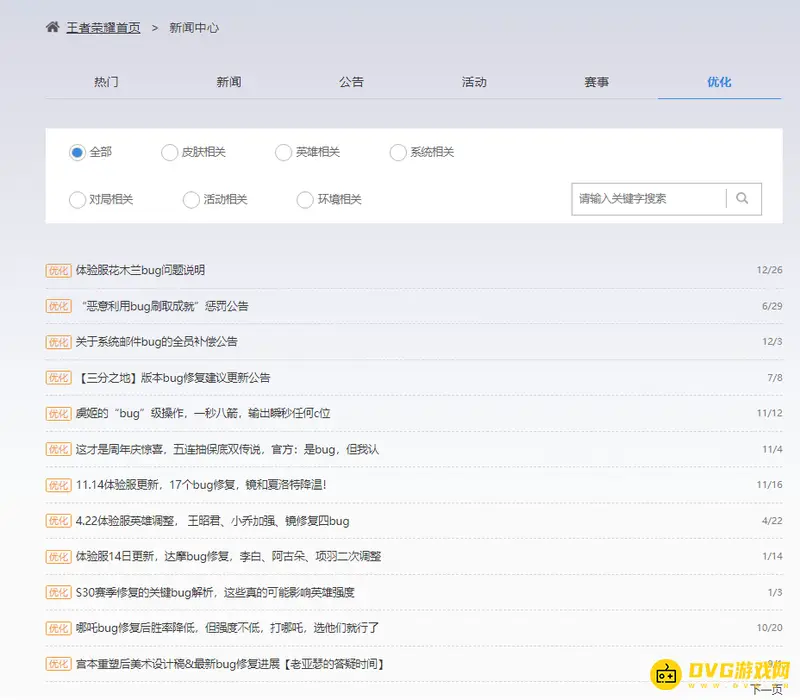
Task: Click the home icon in the breadcrumb
Action: (x=51, y=27)
